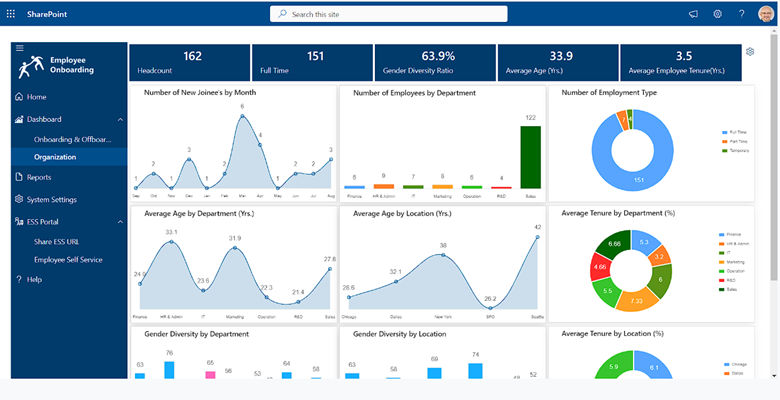Screen dimensions: 780x400
Task: Open the settings gear in the top bar
Action: (717, 14)
